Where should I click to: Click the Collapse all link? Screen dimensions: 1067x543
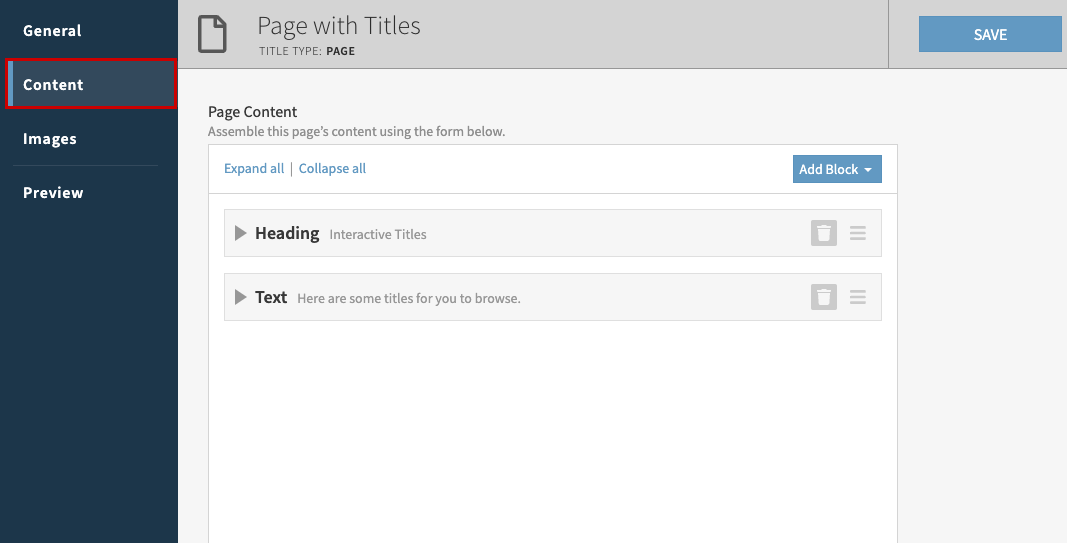(332, 169)
